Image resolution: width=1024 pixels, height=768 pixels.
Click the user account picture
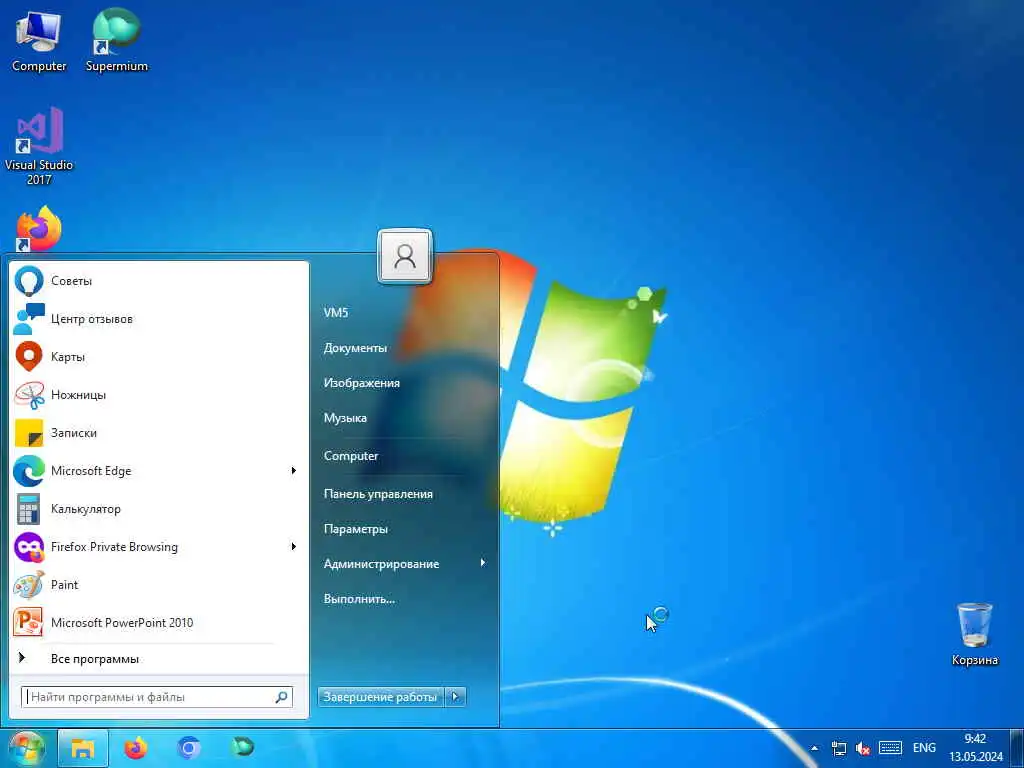(x=405, y=257)
